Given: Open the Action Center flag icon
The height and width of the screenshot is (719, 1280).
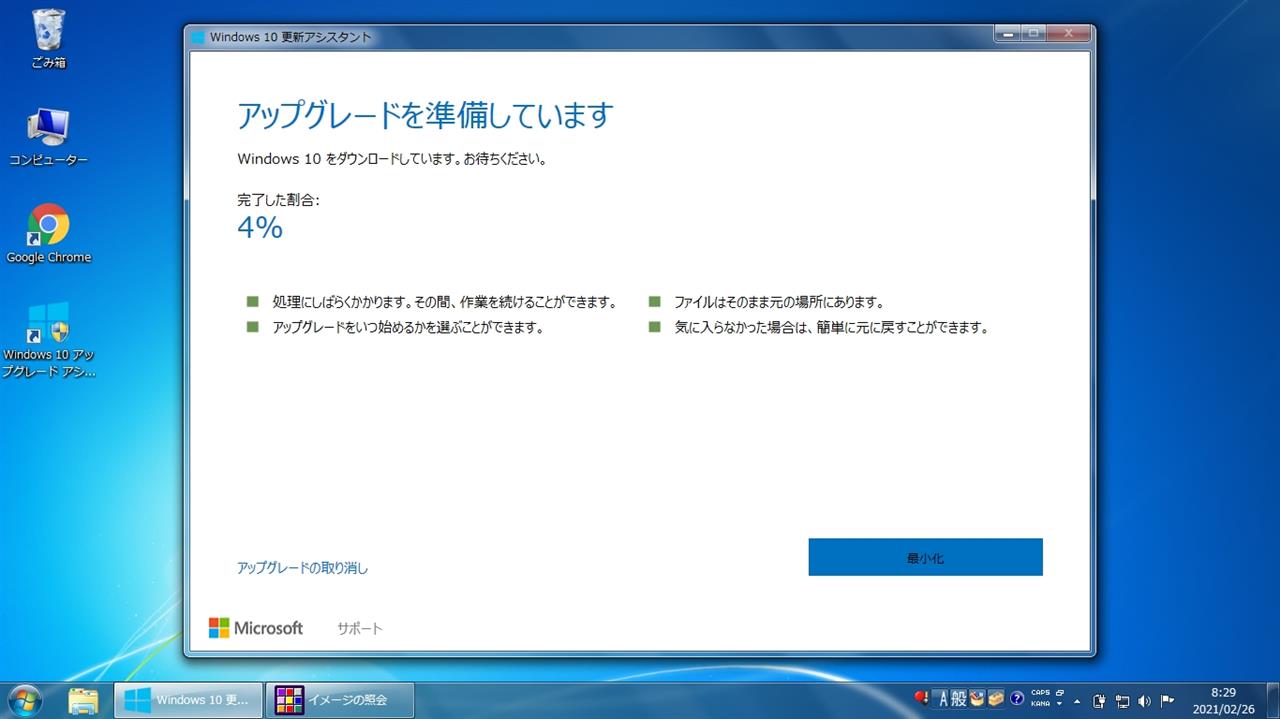Looking at the screenshot, I should 1167,700.
